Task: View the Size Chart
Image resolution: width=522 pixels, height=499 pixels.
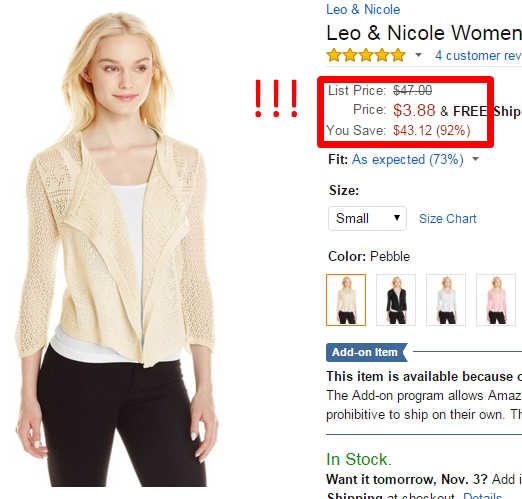Action: [448, 219]
